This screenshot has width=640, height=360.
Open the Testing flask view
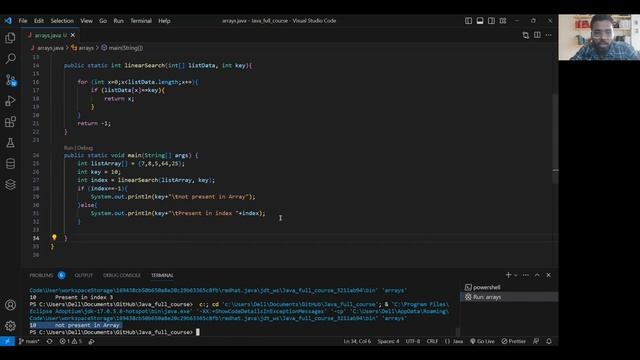point(10,142)
